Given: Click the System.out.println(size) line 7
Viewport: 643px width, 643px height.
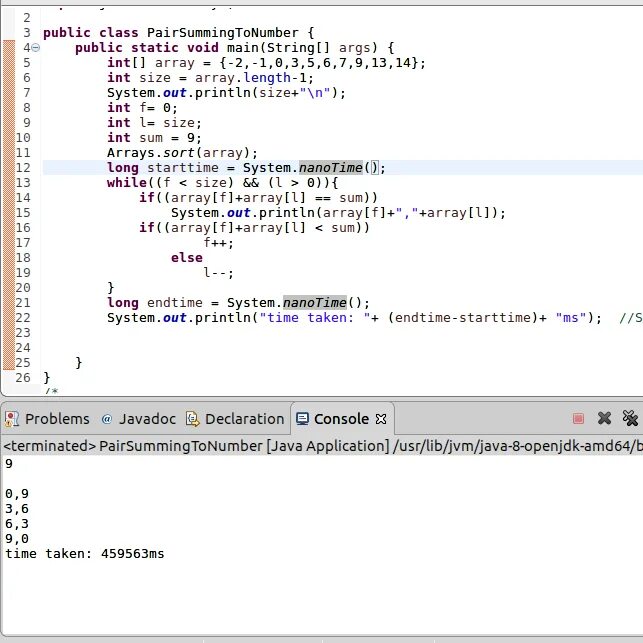Looking at the screenshot, I should click(226, 93).
